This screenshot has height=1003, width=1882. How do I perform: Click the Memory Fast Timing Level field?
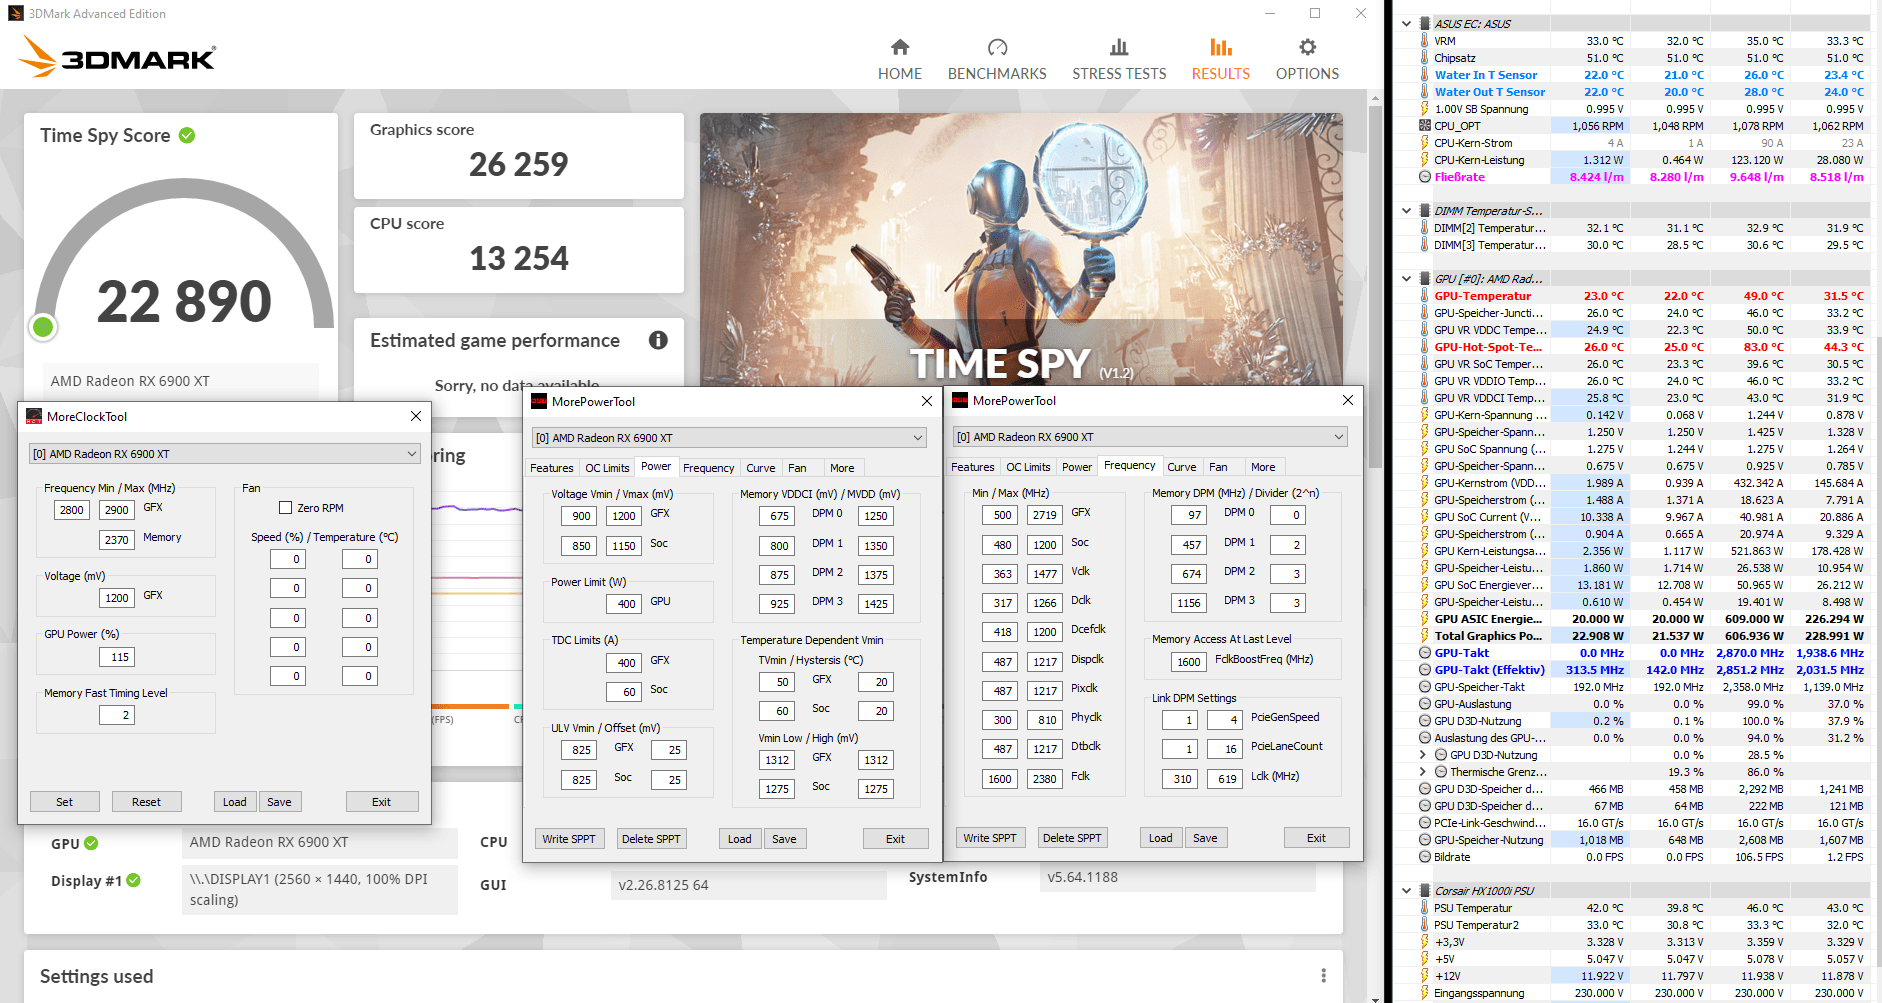pyautogui.click(x=117, y=715)
